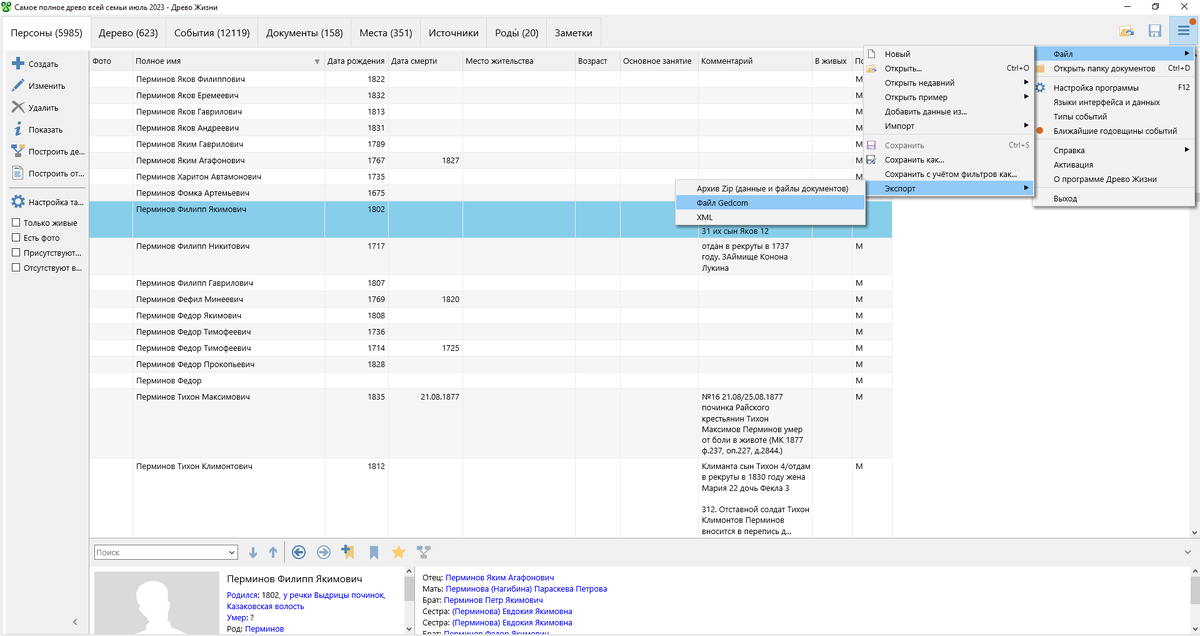Go back with the left circle arrow
This screenshot has width=1200, height=636.
298,552
